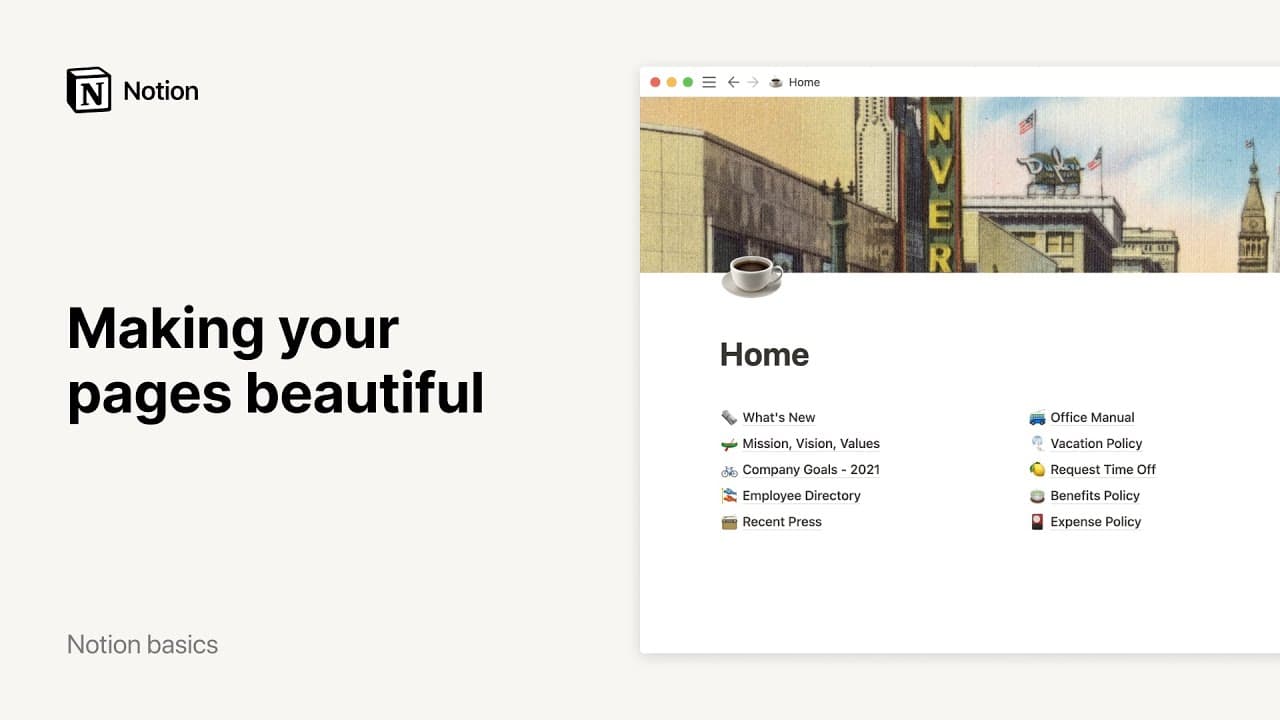Click the large coffee cup page icon

(x=752, y=275)
